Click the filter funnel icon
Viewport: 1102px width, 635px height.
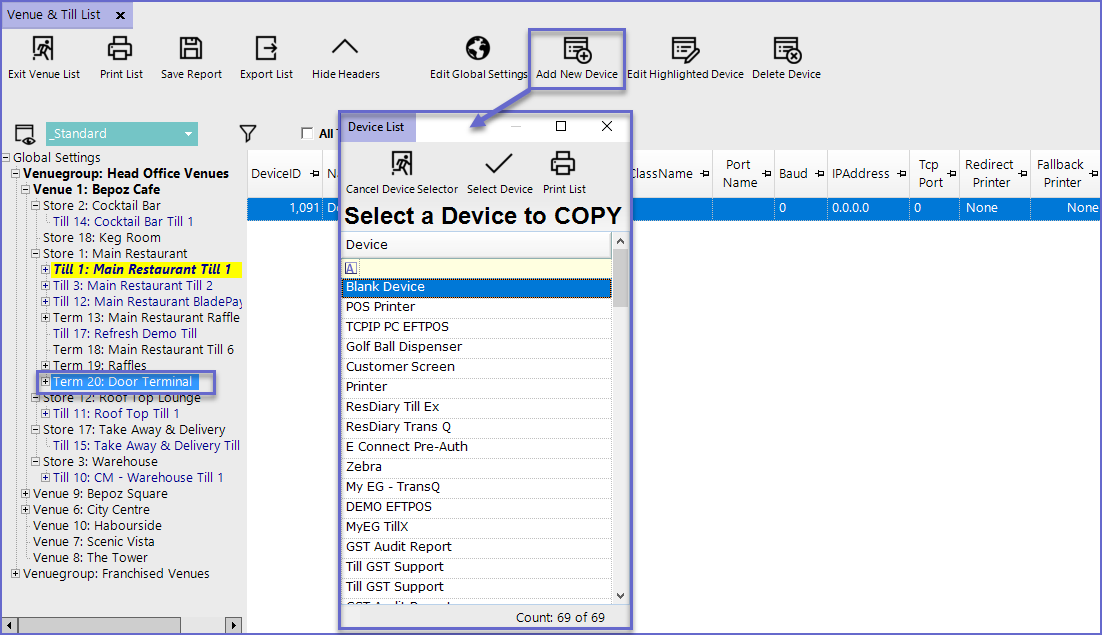(x=248, y=134)
